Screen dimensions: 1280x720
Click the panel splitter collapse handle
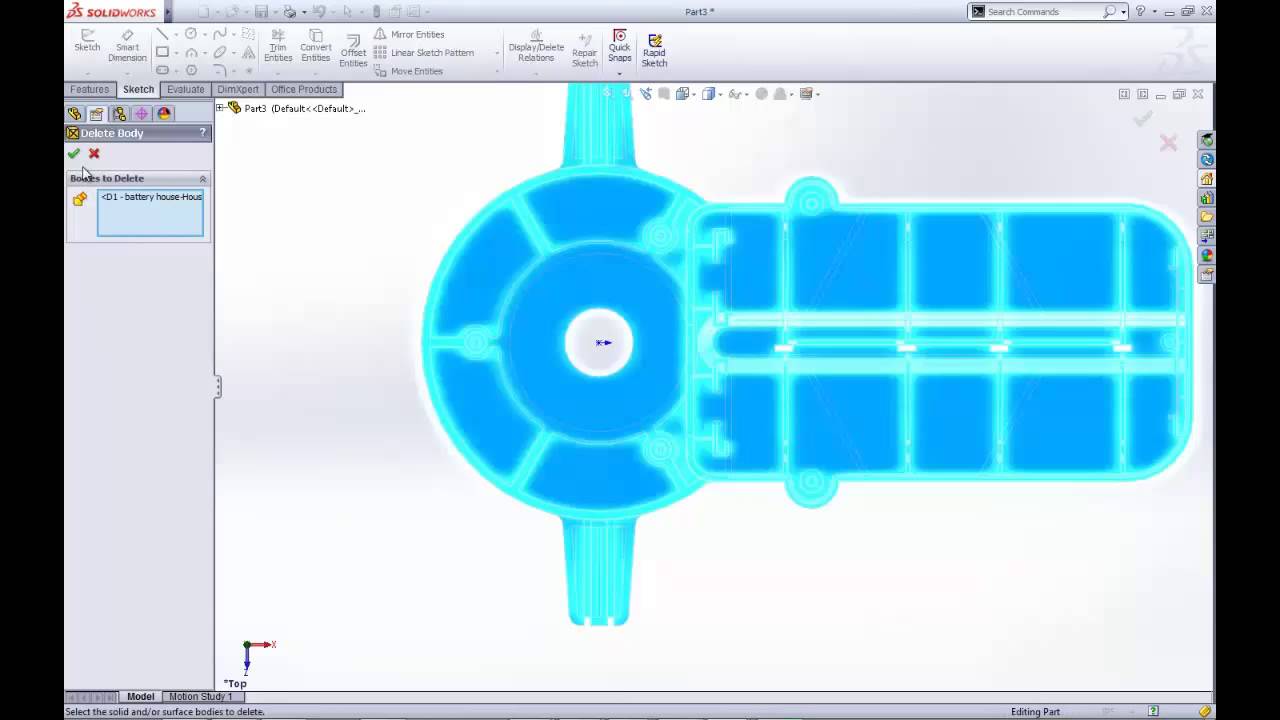pos(217,386)
